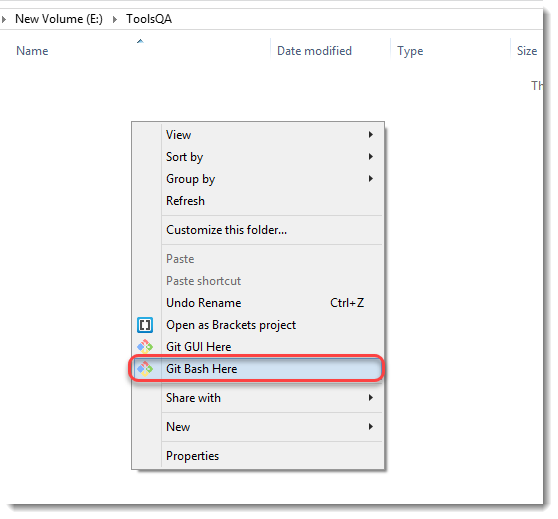Click the Git GUI Here icon
This screenshot has width=558, height=519.
click(x=145, y=346)
